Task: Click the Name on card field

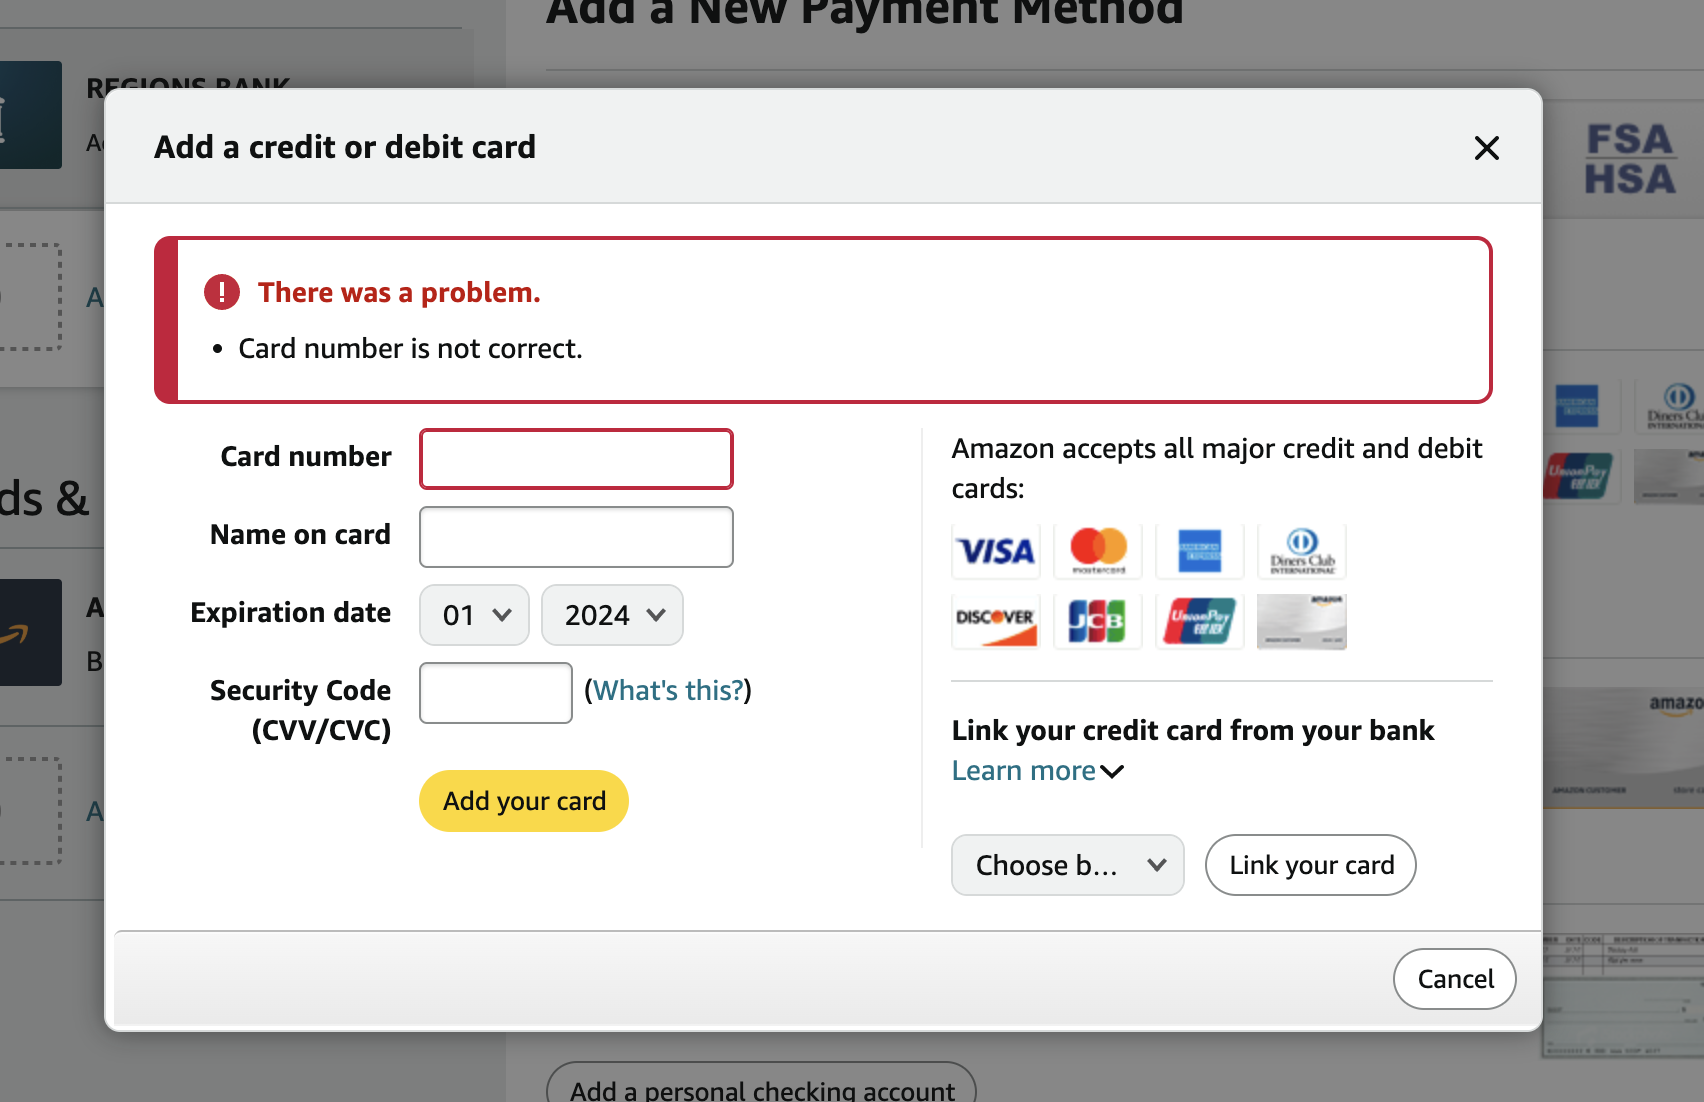Action: (x=576, y=537)
